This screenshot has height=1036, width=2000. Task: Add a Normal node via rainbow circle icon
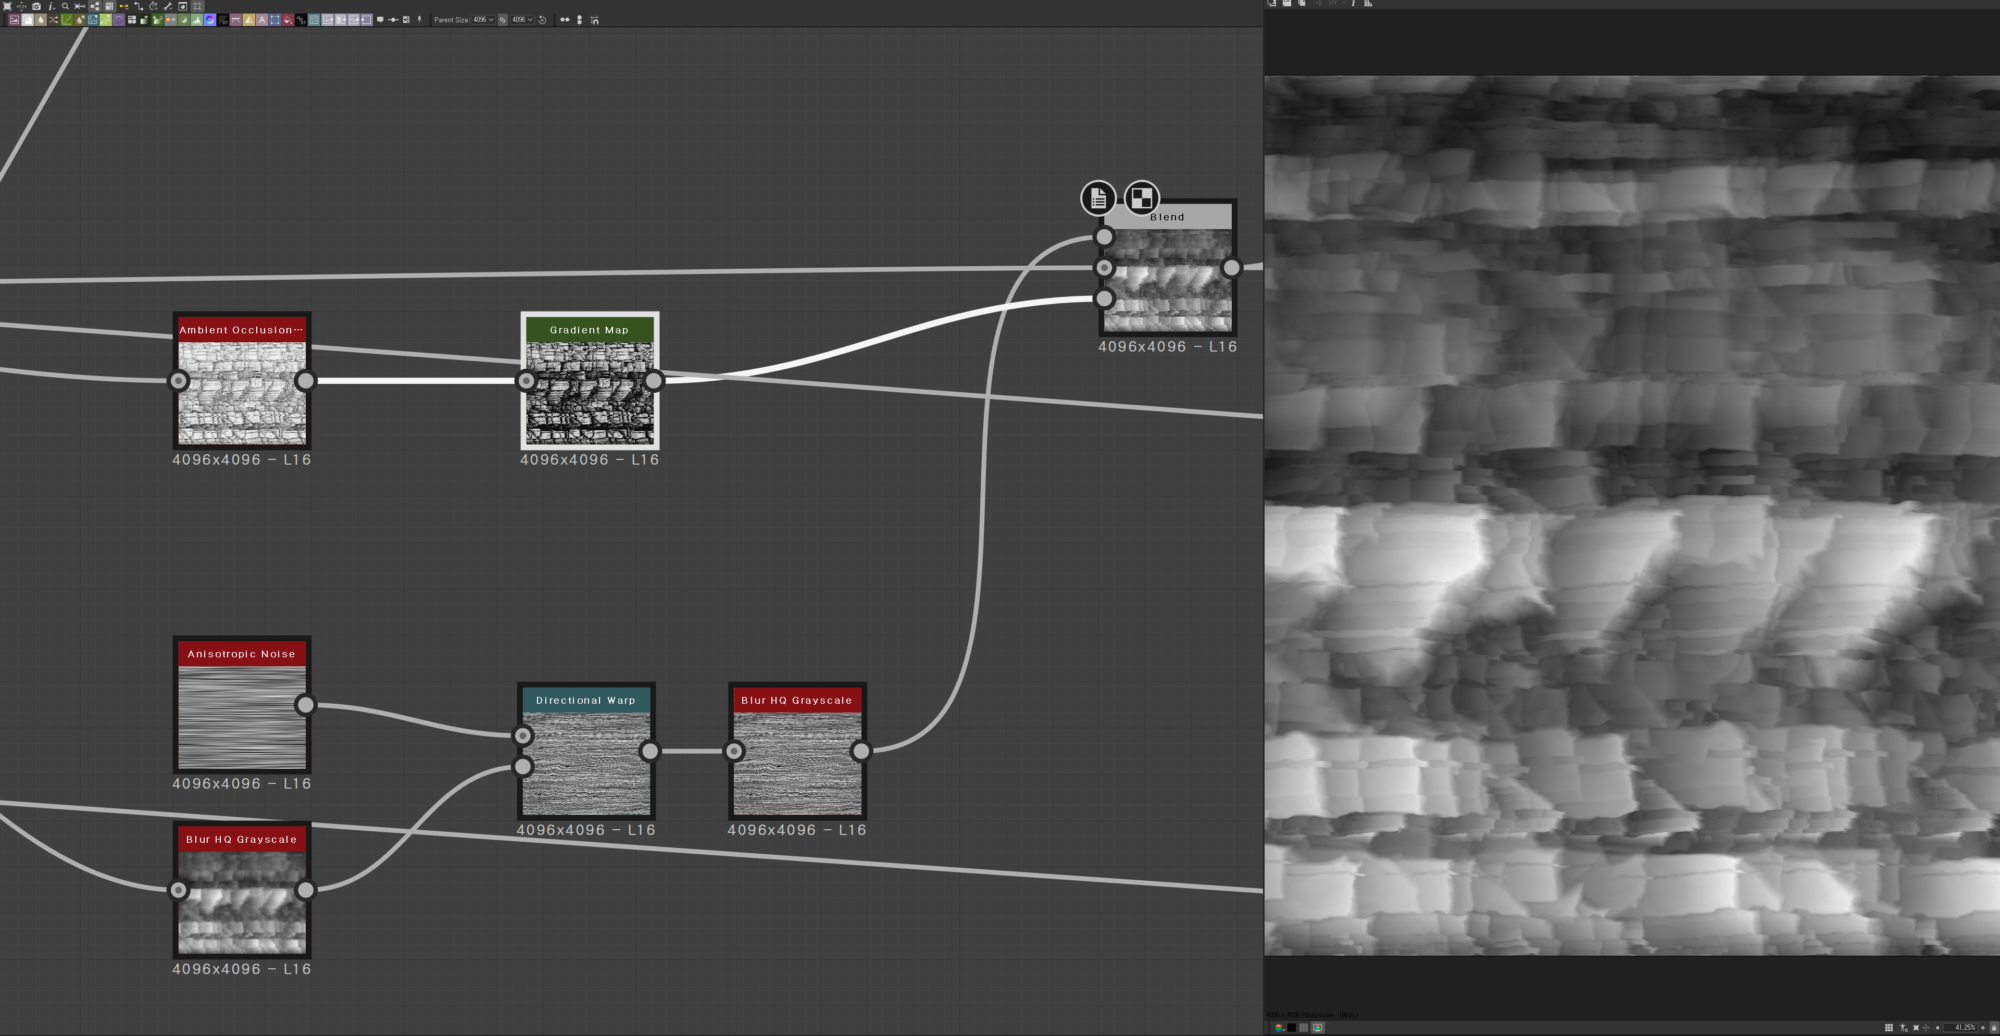[210, 20]
